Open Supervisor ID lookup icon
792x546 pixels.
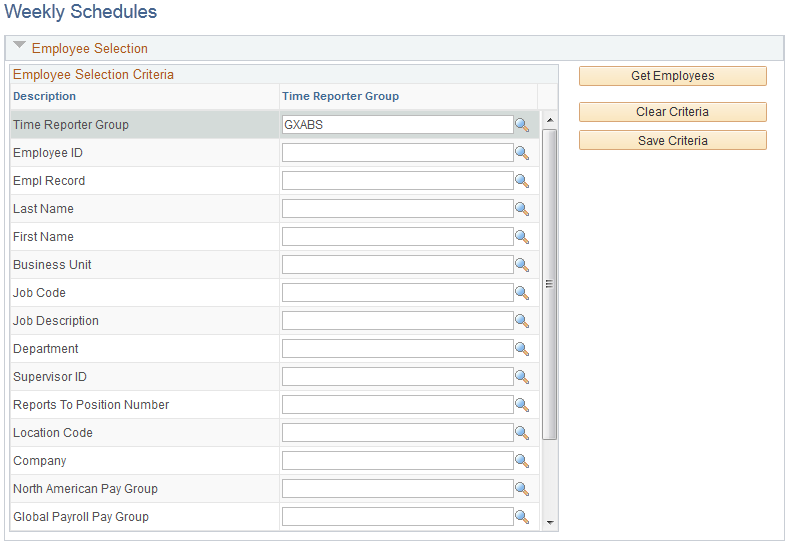pos(522,377)
